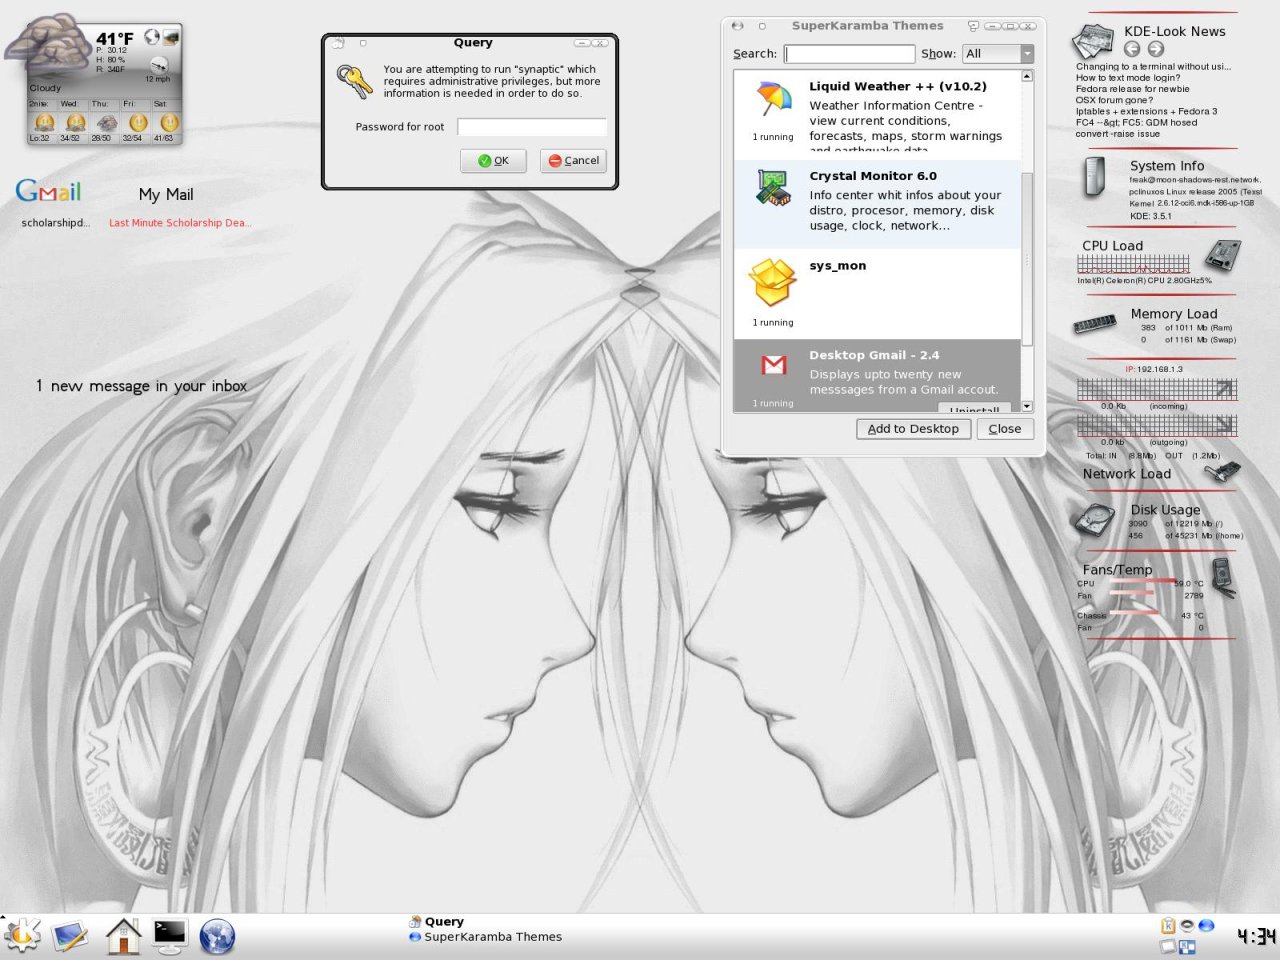
Task: Click the CPU Load usage graph
Action: click(1133, 264)
